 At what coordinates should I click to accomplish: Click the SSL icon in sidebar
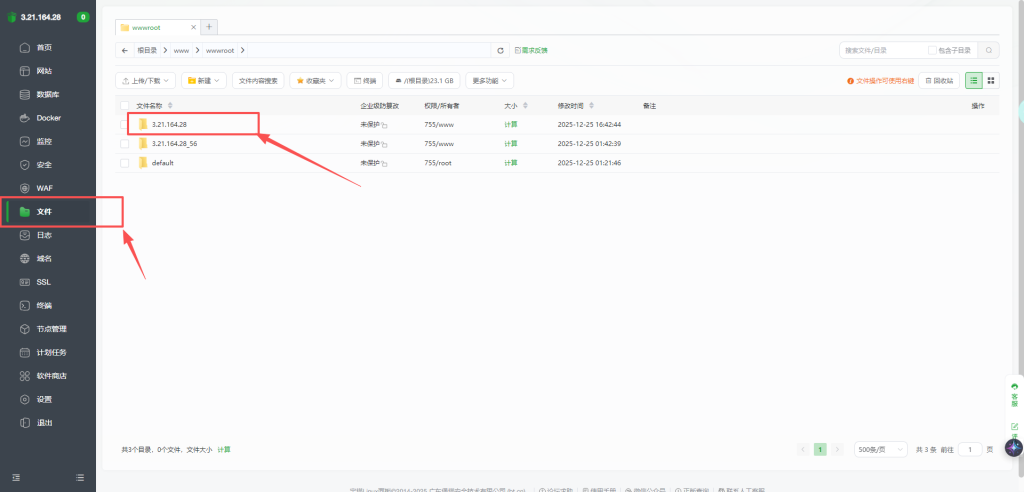click(25, 282)
